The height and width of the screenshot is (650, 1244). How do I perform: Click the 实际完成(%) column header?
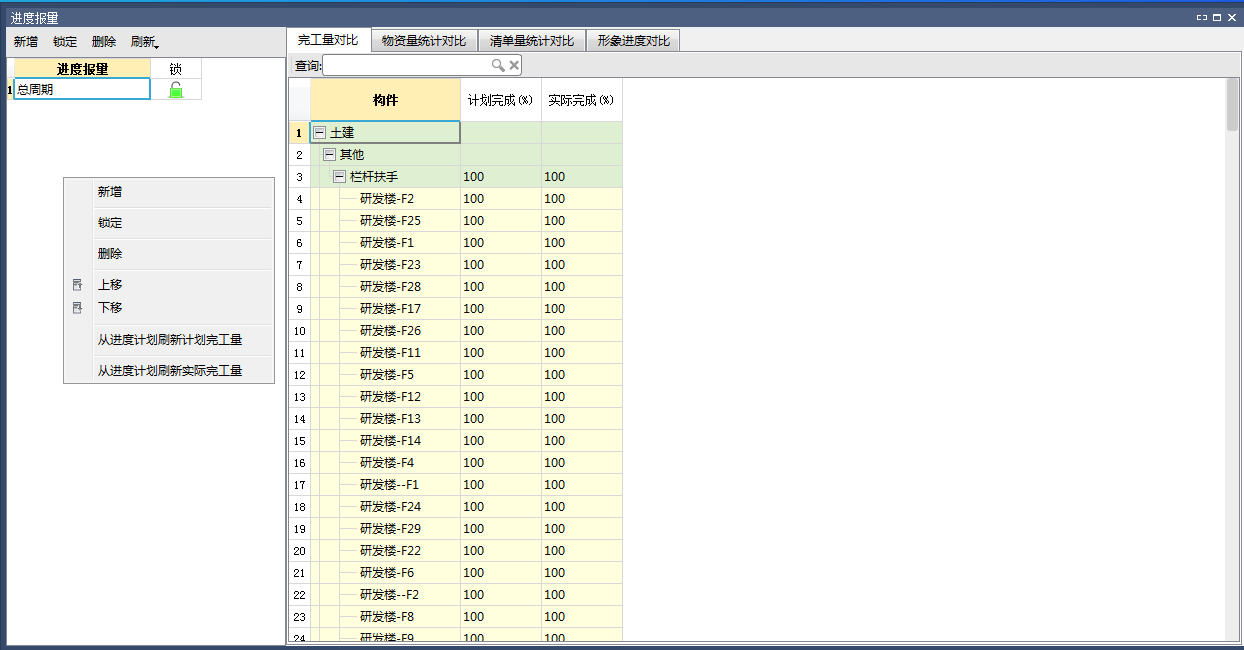582,100
